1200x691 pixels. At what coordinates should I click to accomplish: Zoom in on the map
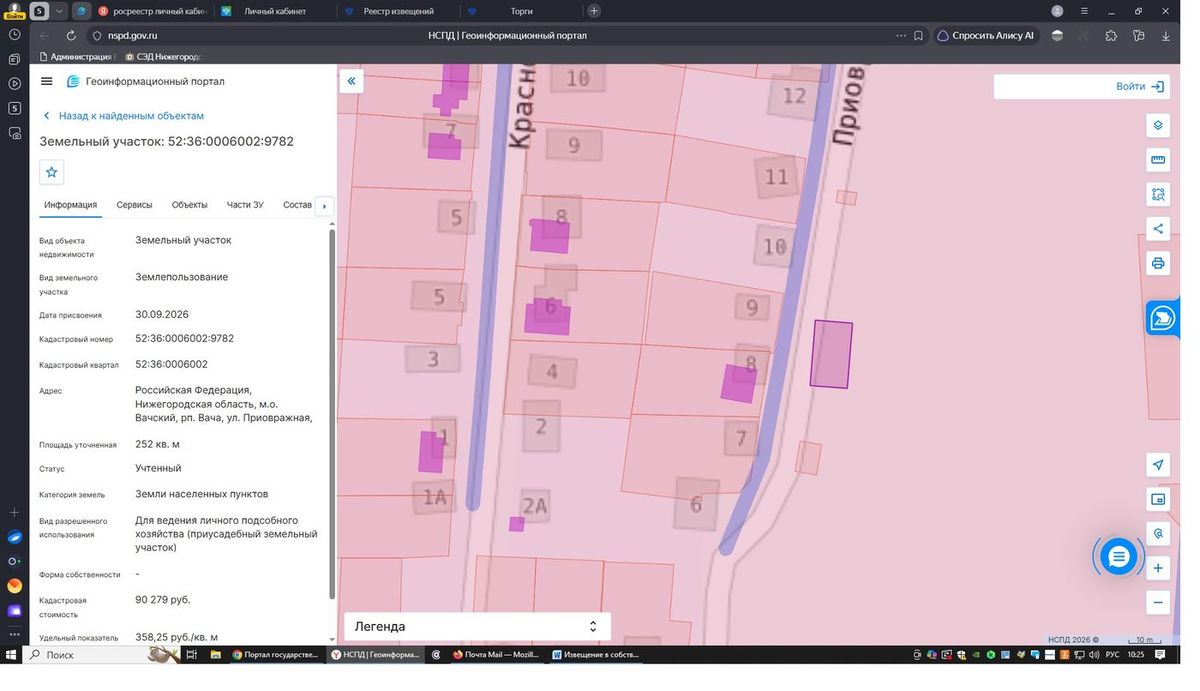[1158, 568]
